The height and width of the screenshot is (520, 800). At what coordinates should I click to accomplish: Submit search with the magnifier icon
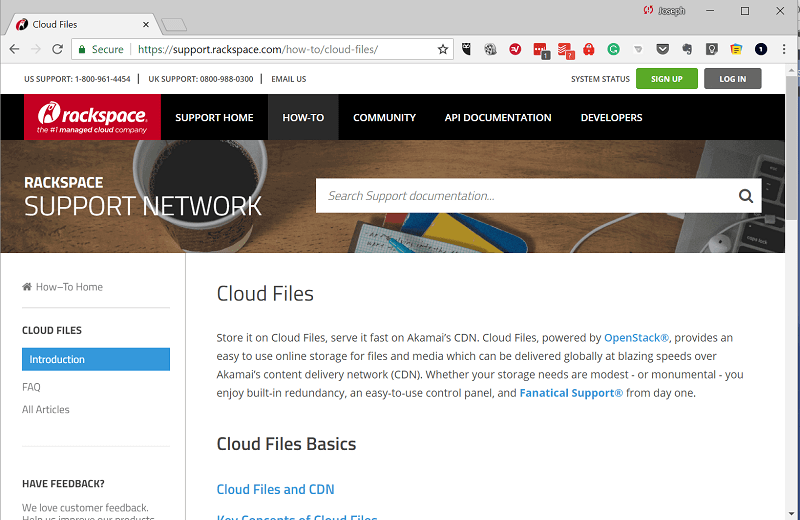click(x=746, y=195)
